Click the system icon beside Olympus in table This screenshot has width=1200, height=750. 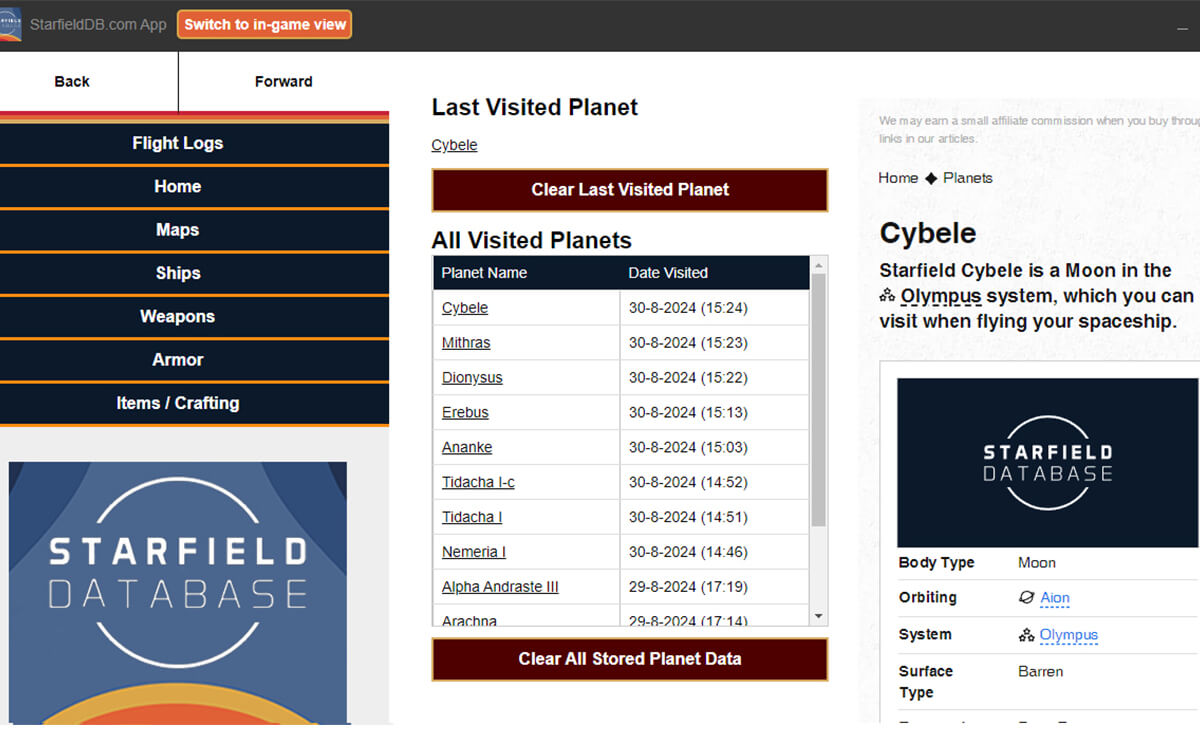(x=1027, y=635)
